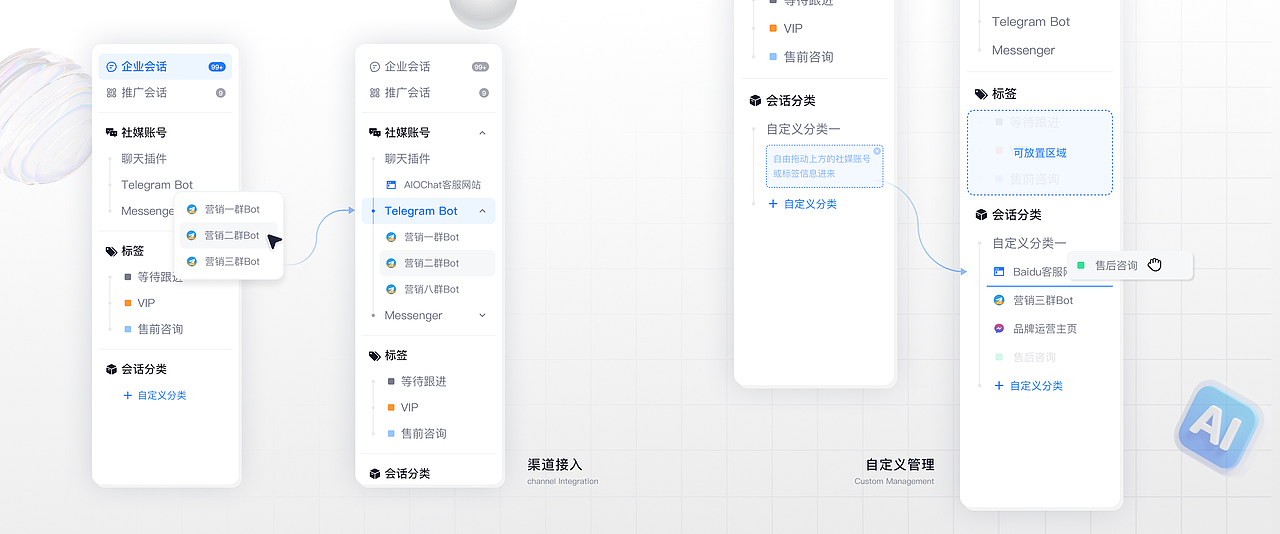Open 企业会话 in the collapsed sidebar panel
1280x534 pixels.
[165, 67]
